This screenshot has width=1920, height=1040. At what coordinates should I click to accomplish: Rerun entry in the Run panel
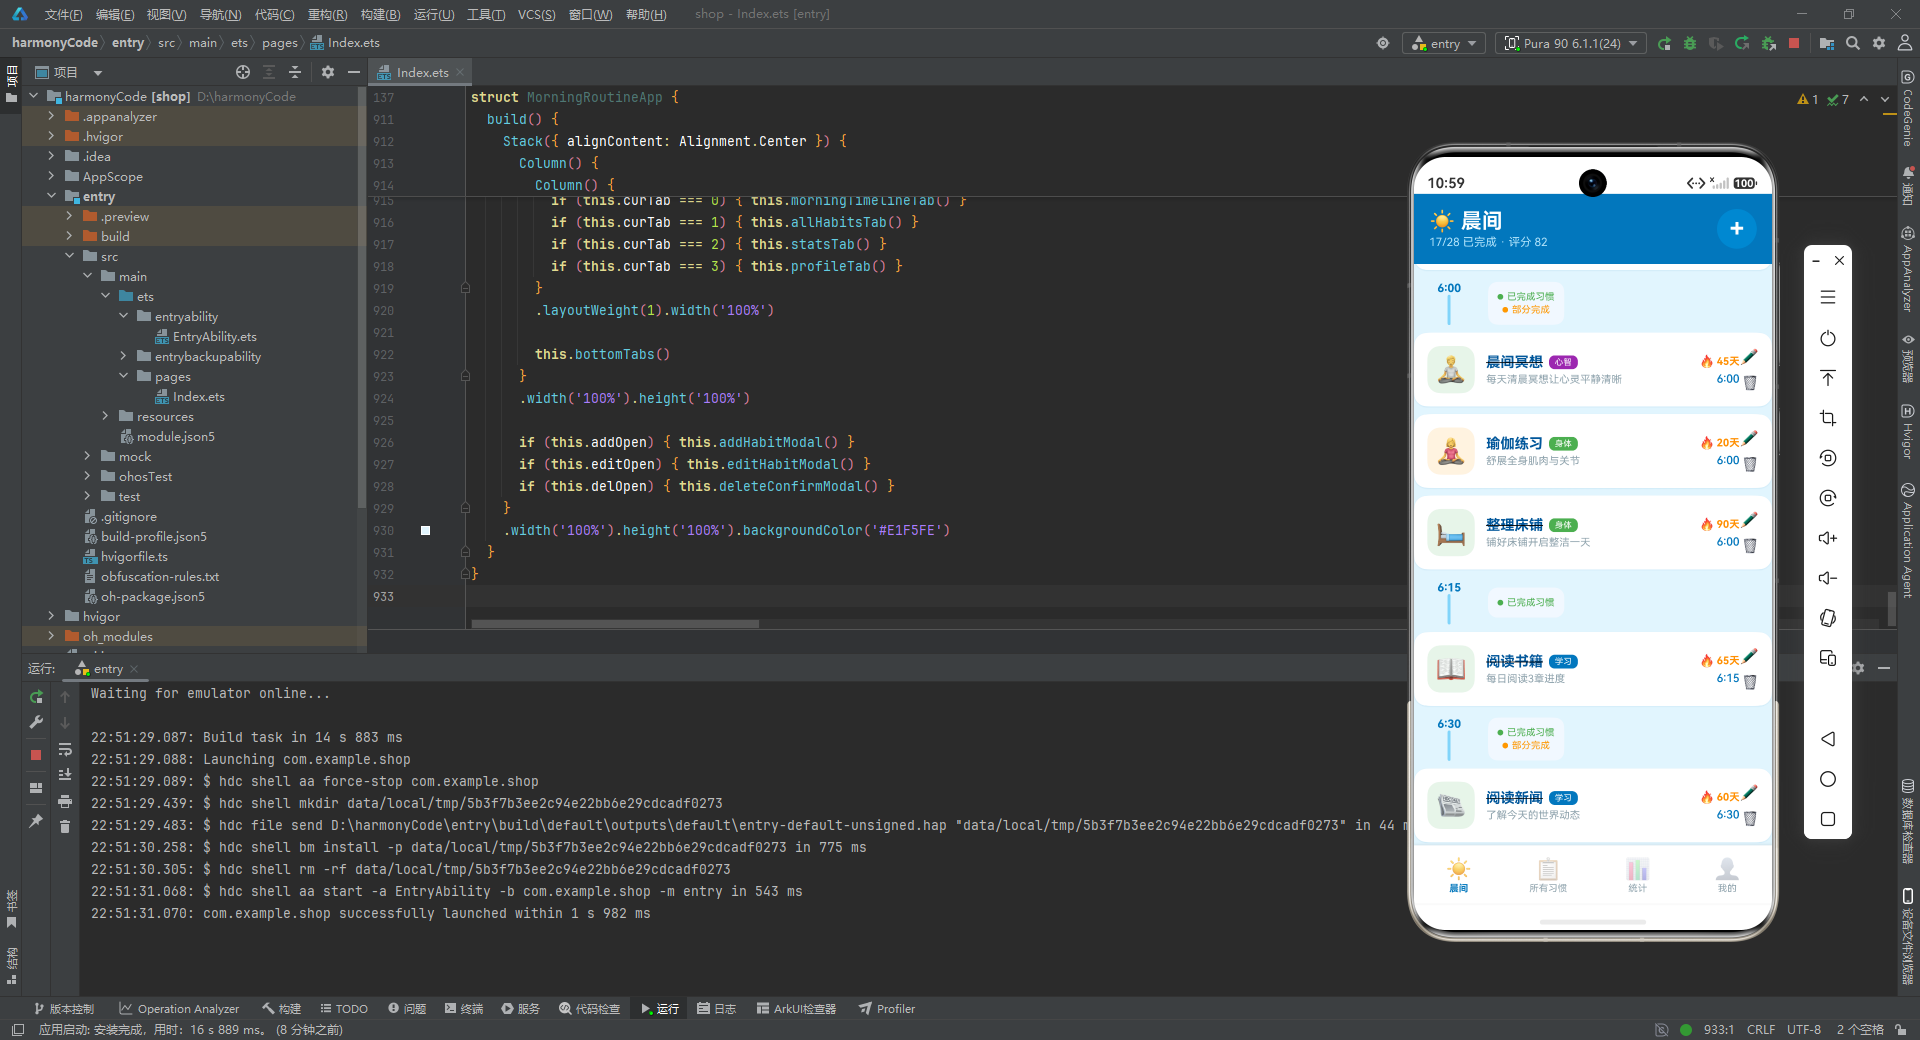[x=36, y=696]
